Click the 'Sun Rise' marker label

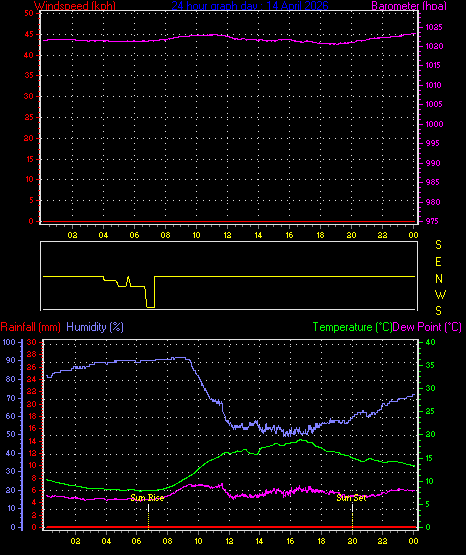point(147,498)
